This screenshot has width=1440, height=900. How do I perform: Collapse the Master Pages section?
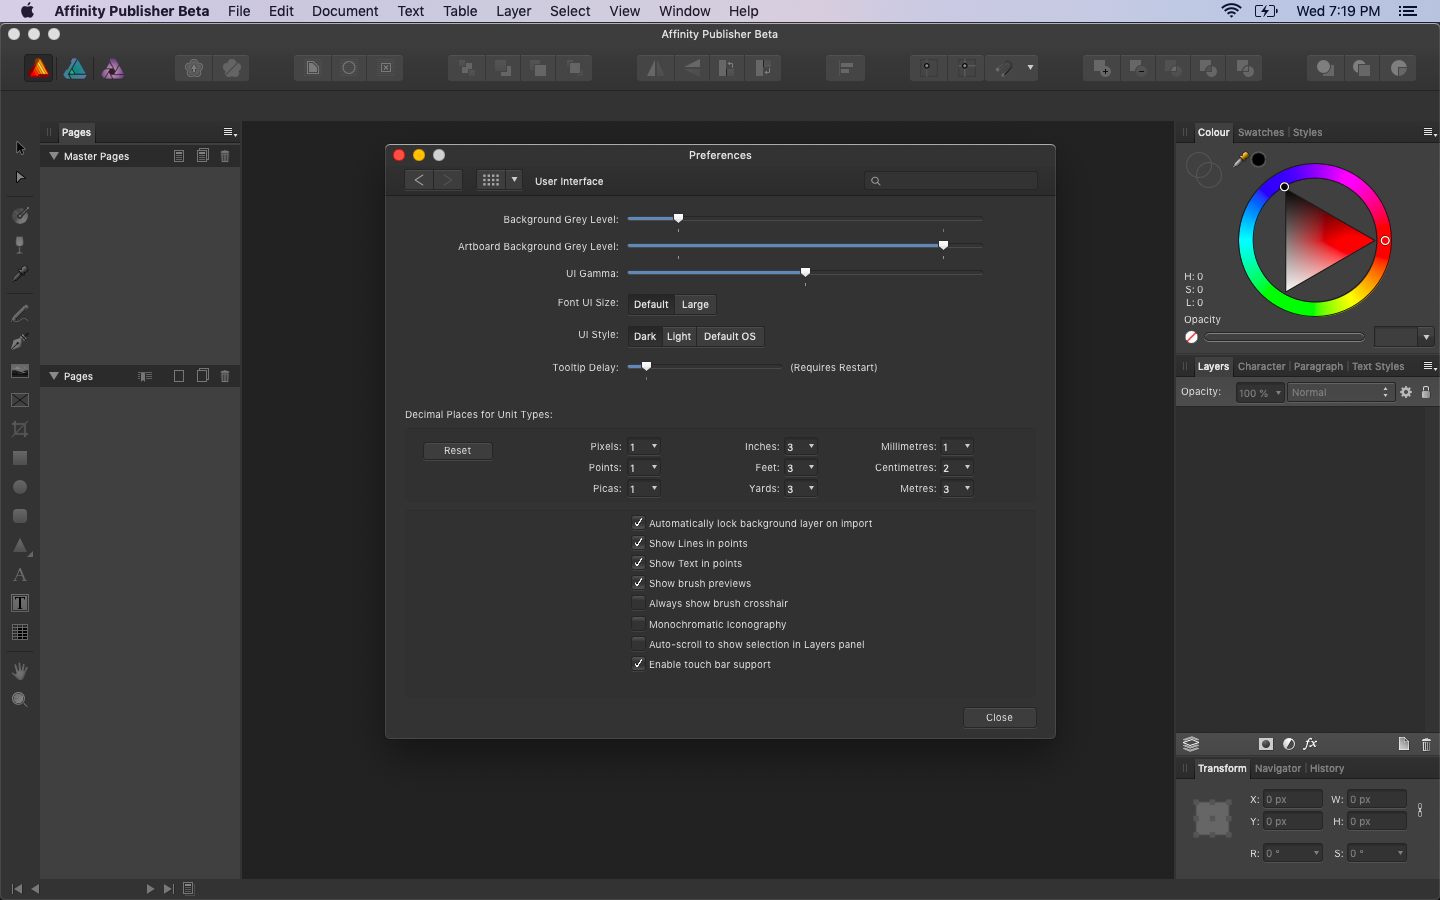tap(54, 156)
